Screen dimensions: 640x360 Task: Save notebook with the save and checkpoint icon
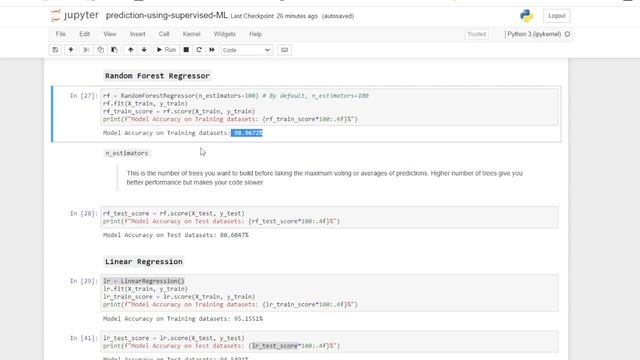tap(55, 50)
